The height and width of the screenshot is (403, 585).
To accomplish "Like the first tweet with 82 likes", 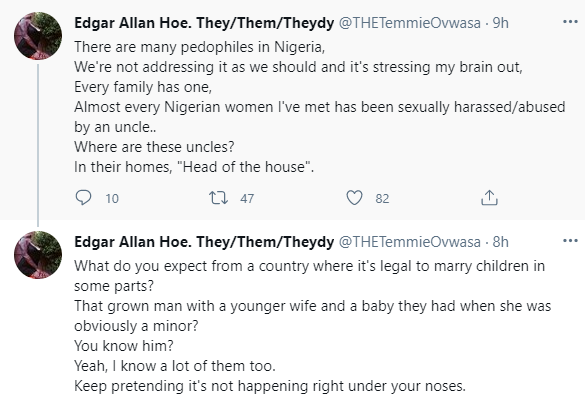I will tap(354, 198).
